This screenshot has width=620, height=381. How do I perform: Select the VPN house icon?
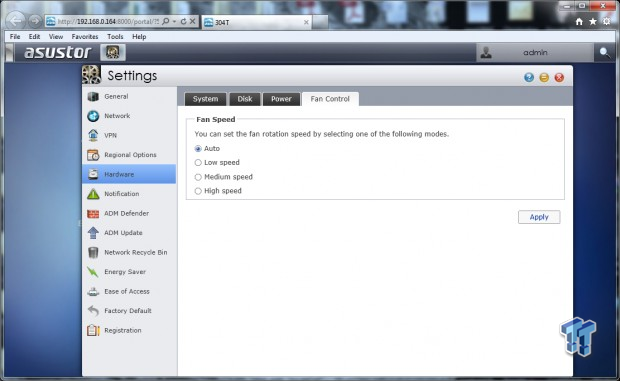click(x=93, y=135)
